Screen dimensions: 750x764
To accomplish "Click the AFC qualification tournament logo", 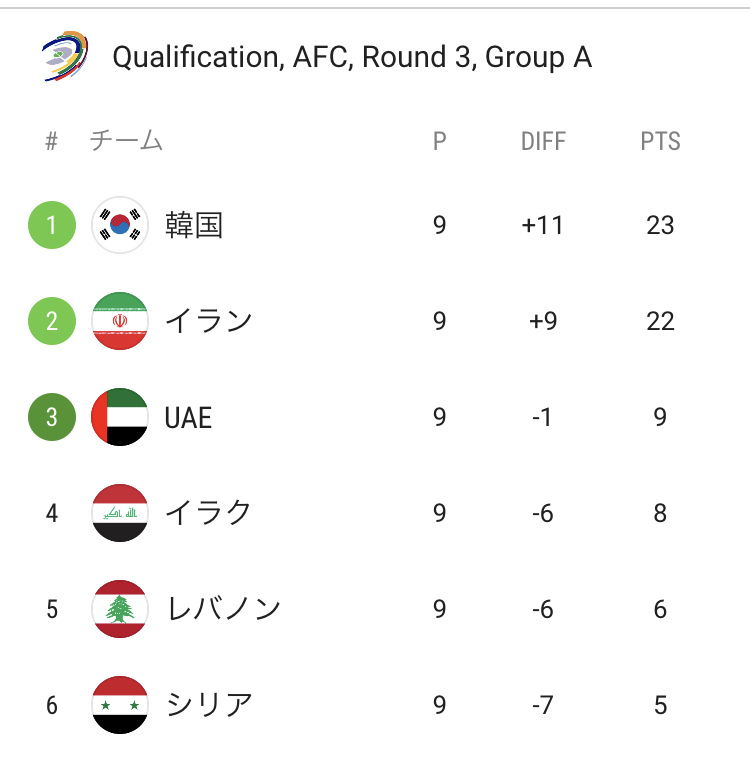I will point(65,56).
